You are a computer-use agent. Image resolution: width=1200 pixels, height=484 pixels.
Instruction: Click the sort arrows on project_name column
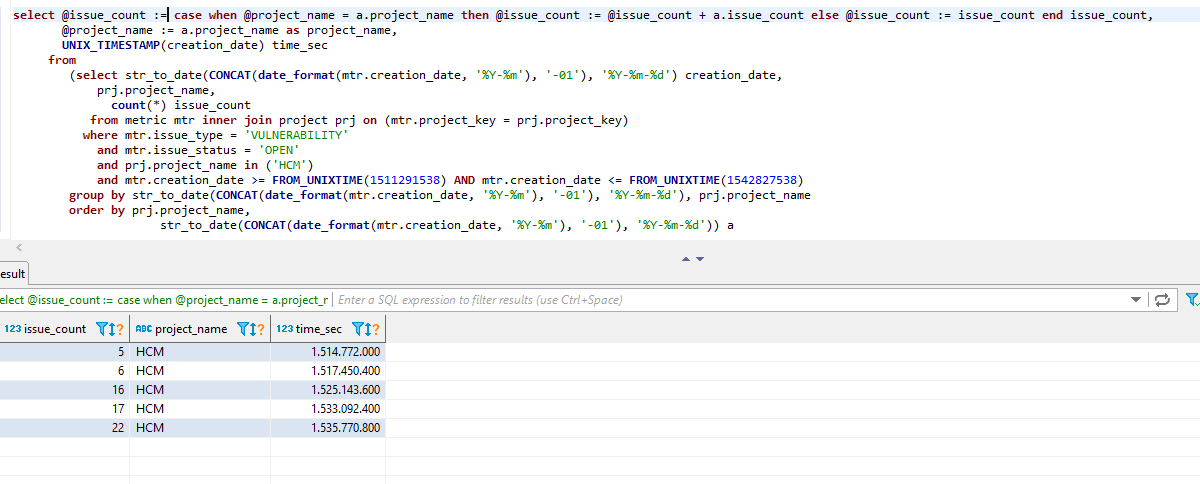(x=252, y=329)
